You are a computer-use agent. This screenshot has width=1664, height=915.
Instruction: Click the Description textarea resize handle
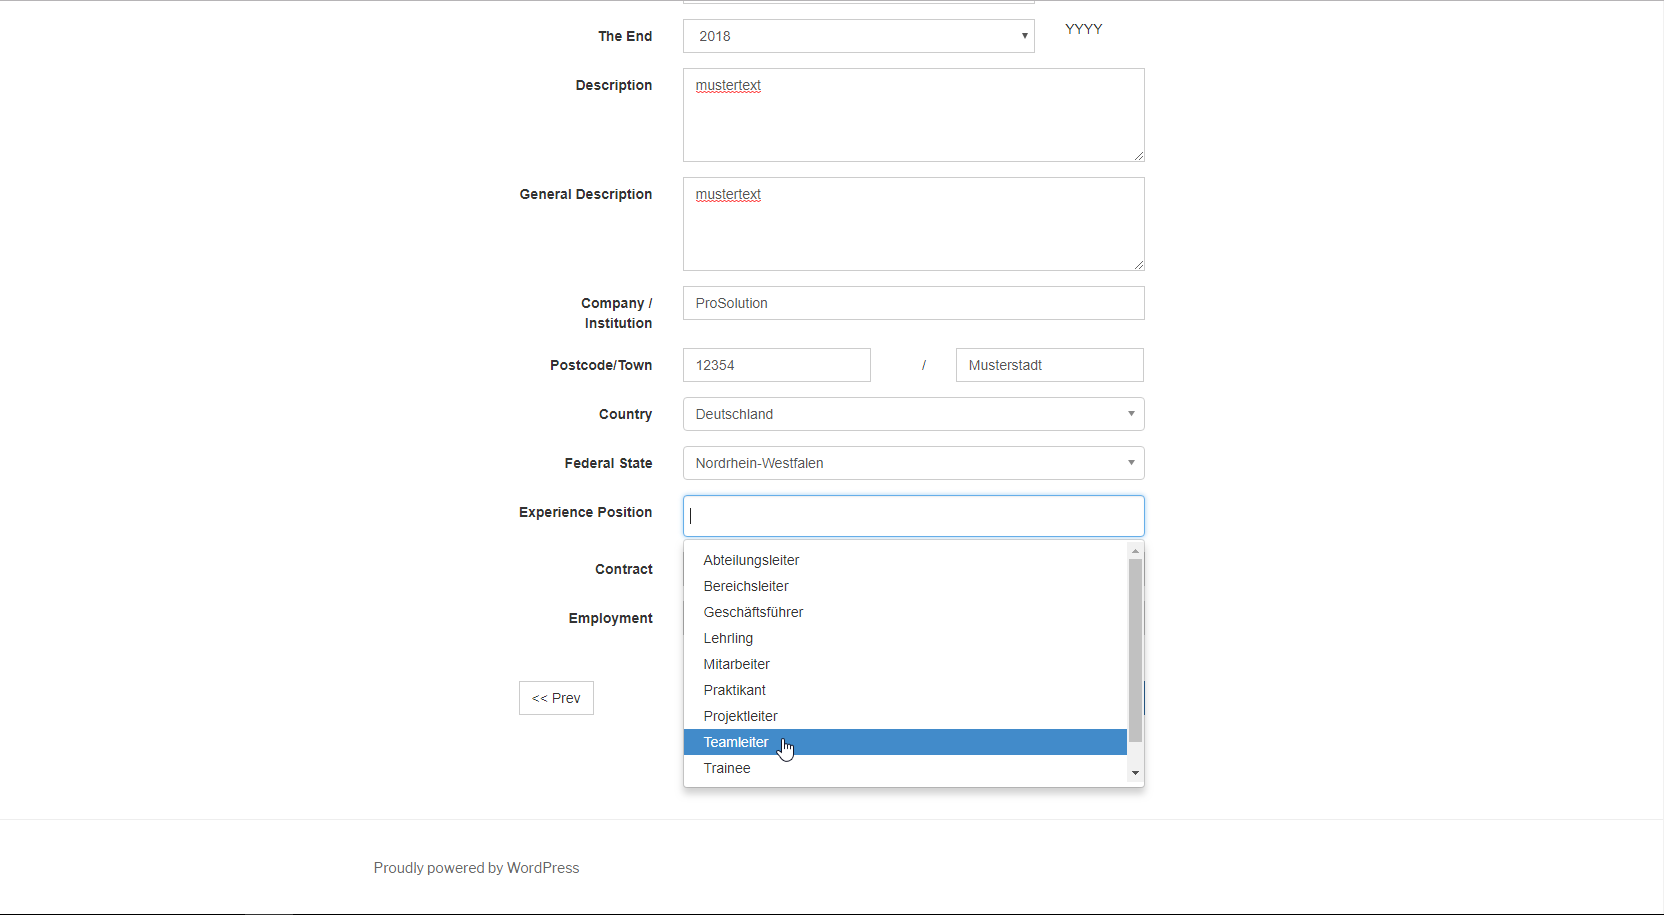[1138, 155]
